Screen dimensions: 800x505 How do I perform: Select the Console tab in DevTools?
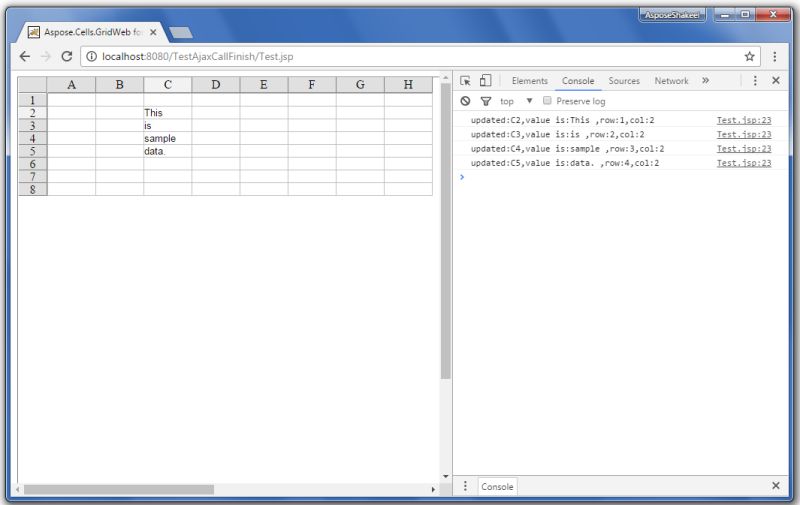[x=578, y=81]
